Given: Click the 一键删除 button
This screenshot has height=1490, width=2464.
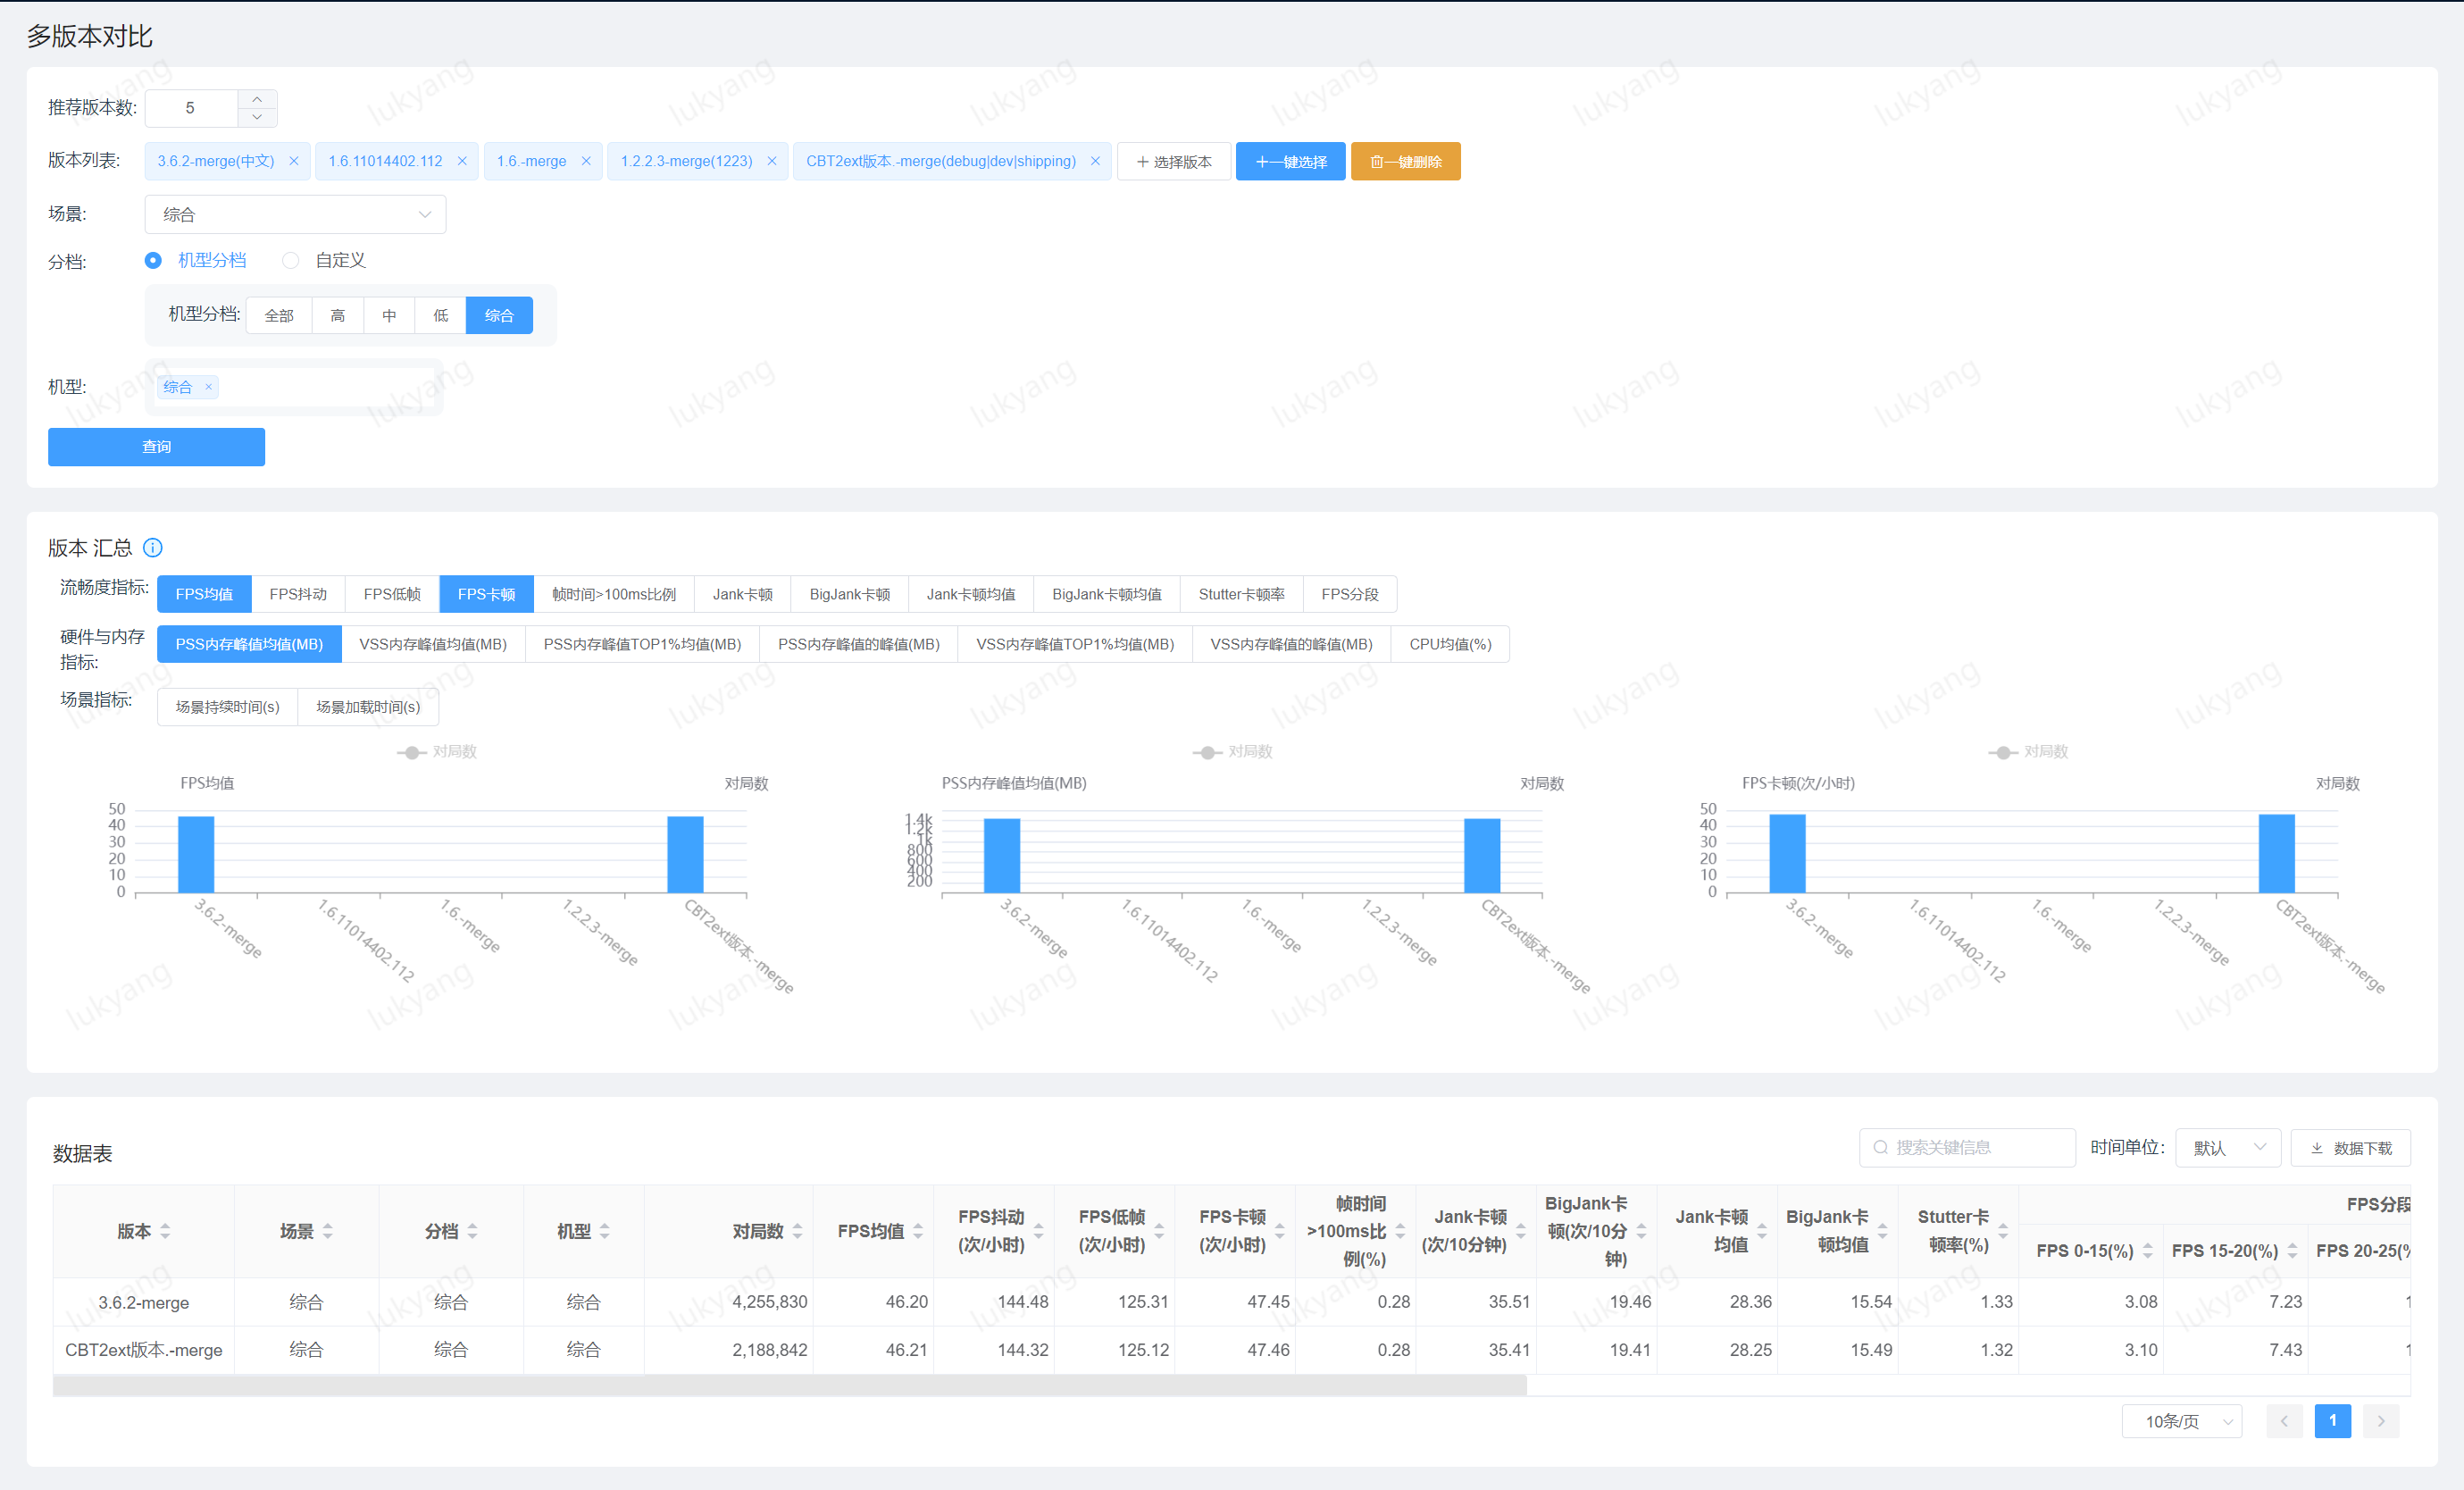Looking at the screenshot, I should point(1405,161).
